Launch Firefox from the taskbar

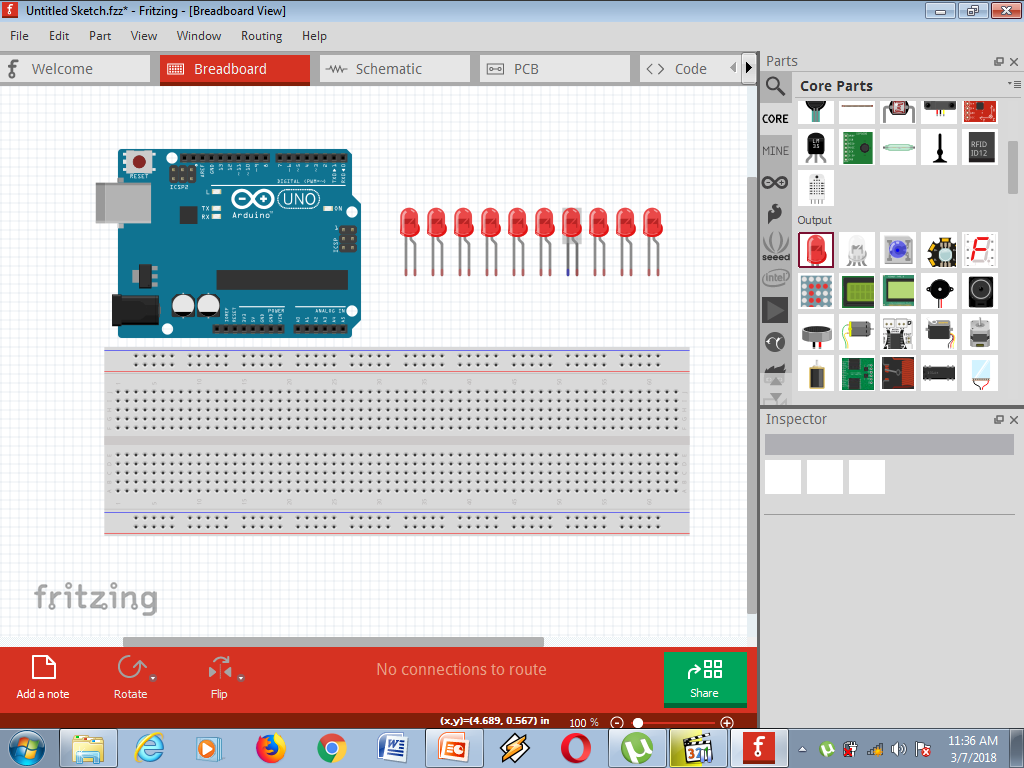click(271, 748)
